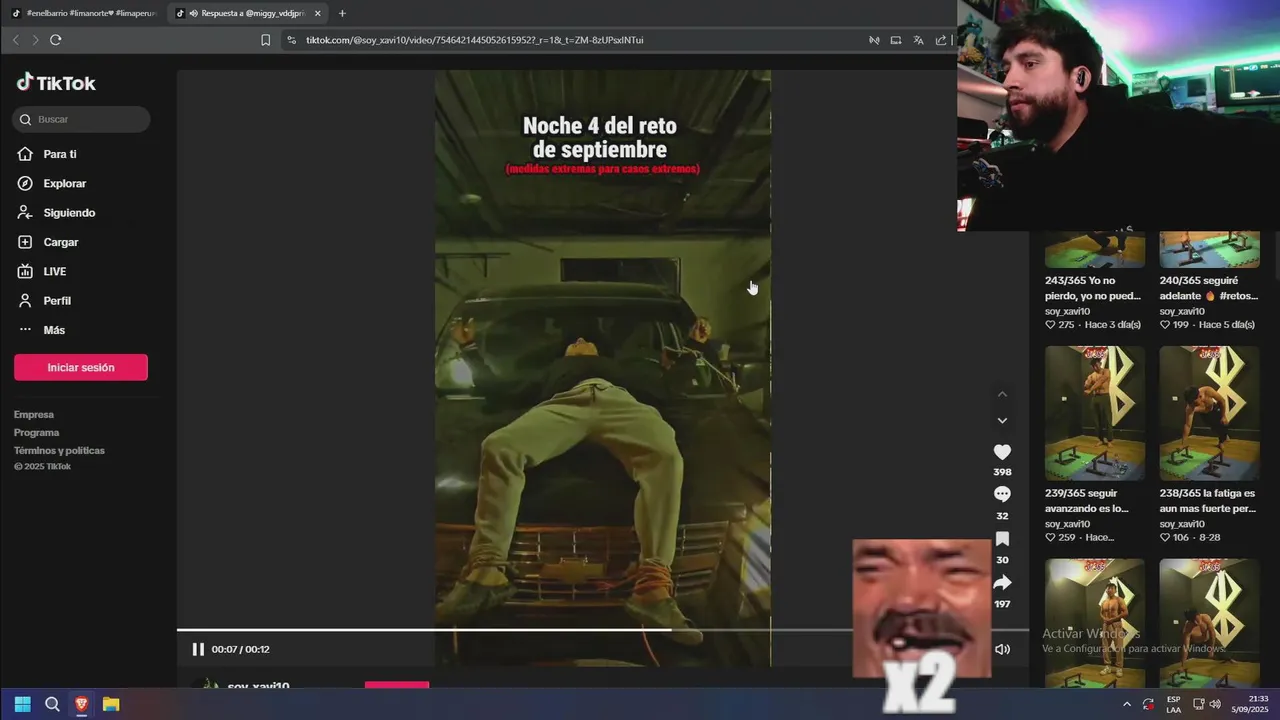Share the video with the arrow icon

(x=1002, y=583)
